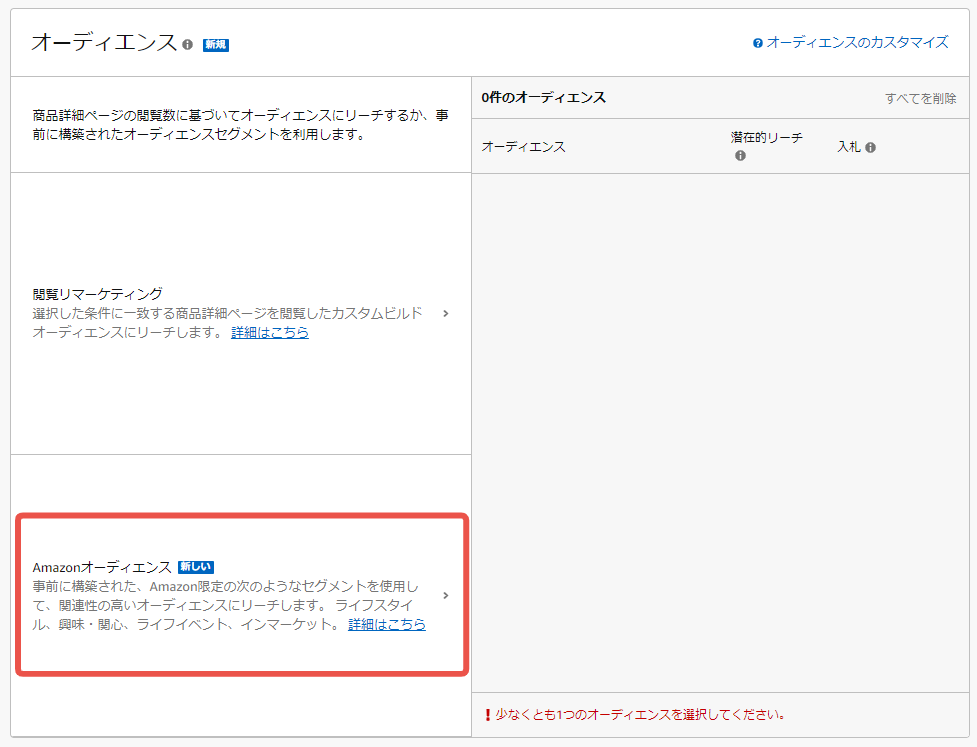Open 詳細はこちら link under 閲覧リマーケティング

[x=270, y=332]
